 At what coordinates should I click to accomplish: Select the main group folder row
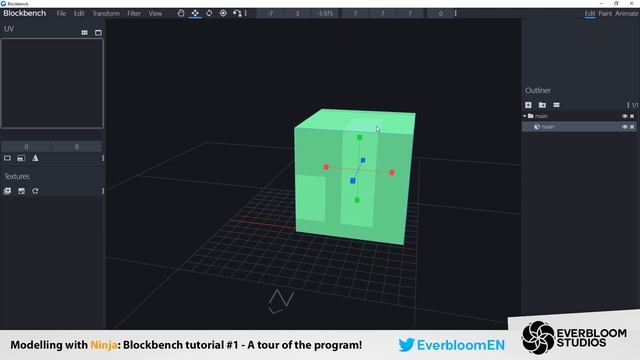point(579,116)
